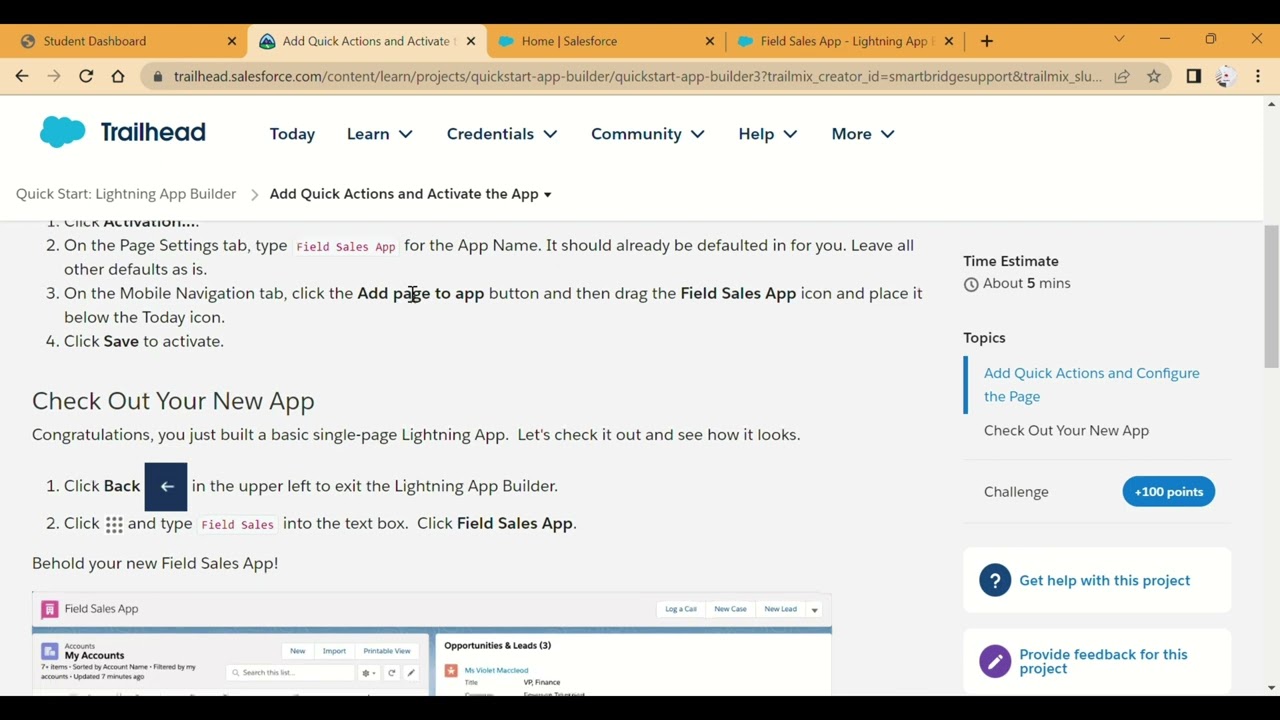Click the Field Sales App screenshot image
The height and width of the screenshot is (720, 1280).
click(432, 645)
